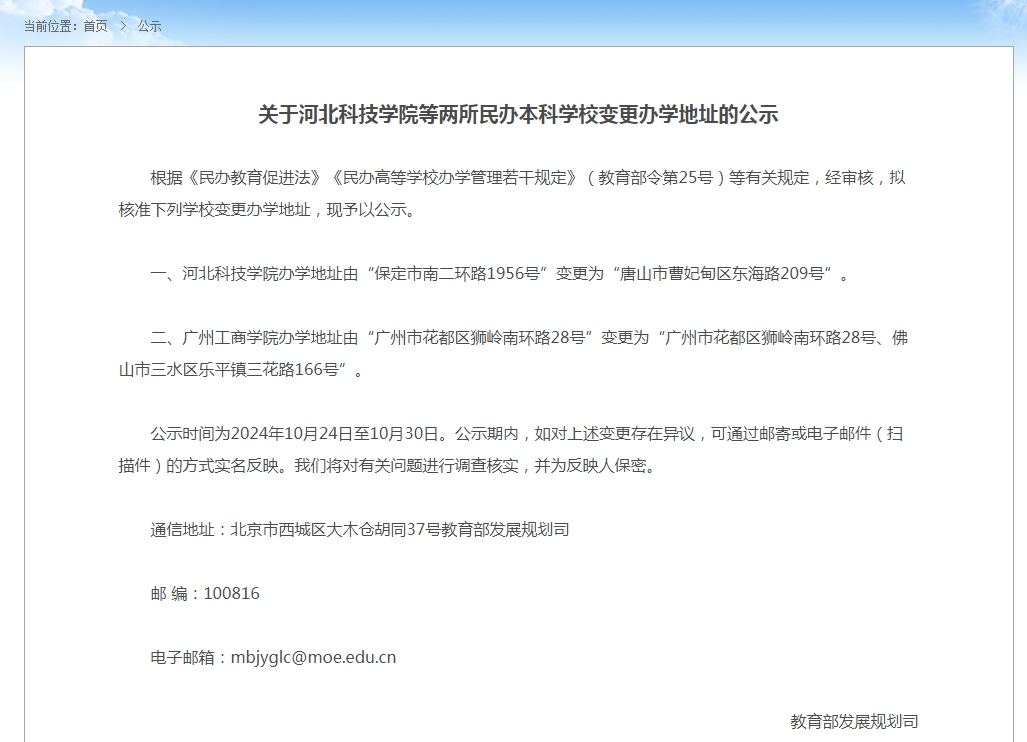
Task: Click the 通信地址 mailing address line
Action: click(x=360, y=529)
